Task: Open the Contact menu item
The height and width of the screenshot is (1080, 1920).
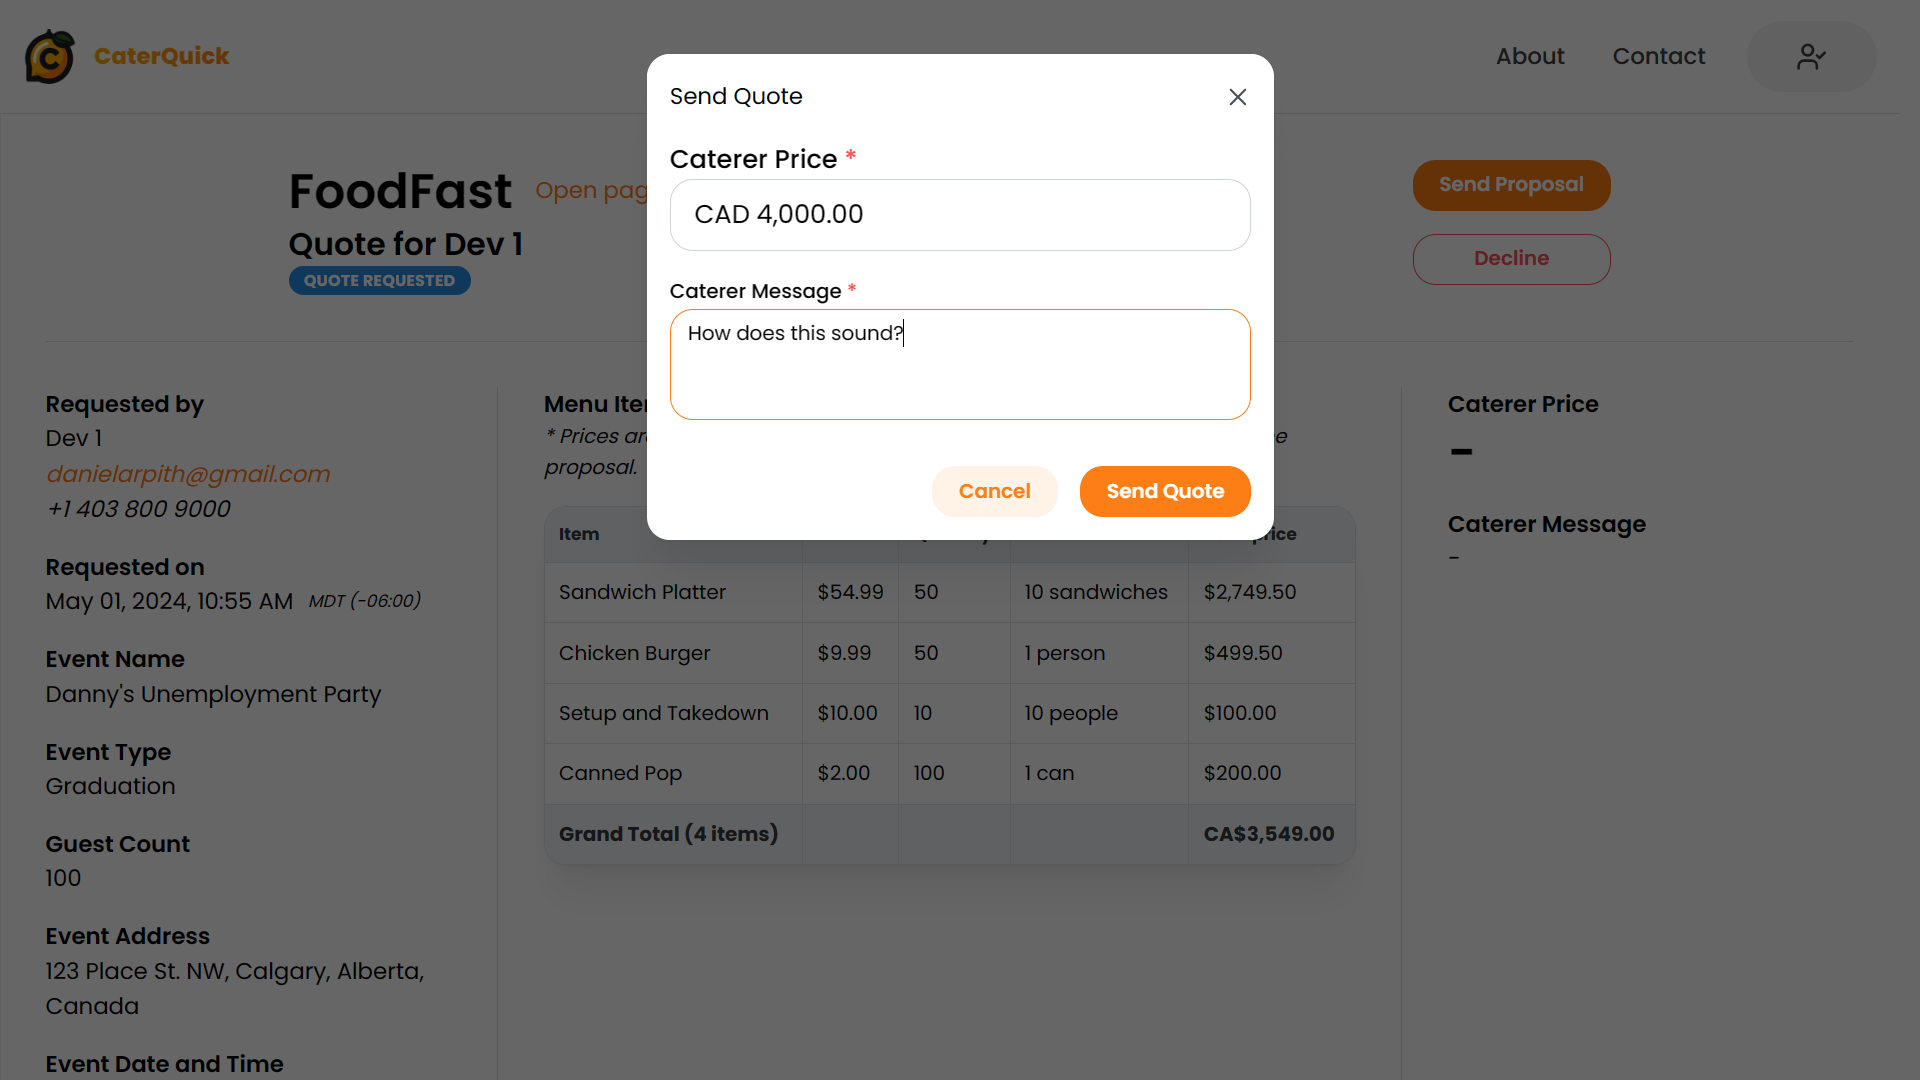Action: pyautogui.click(x=1659, y=57)
